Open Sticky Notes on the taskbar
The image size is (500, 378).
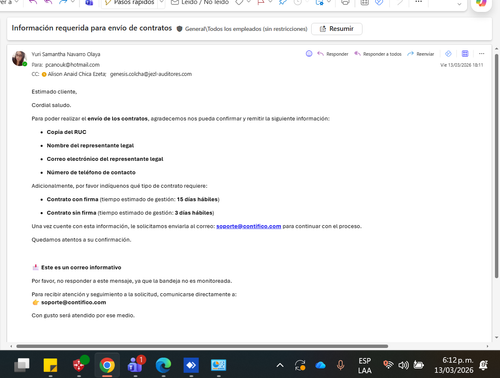50,365
